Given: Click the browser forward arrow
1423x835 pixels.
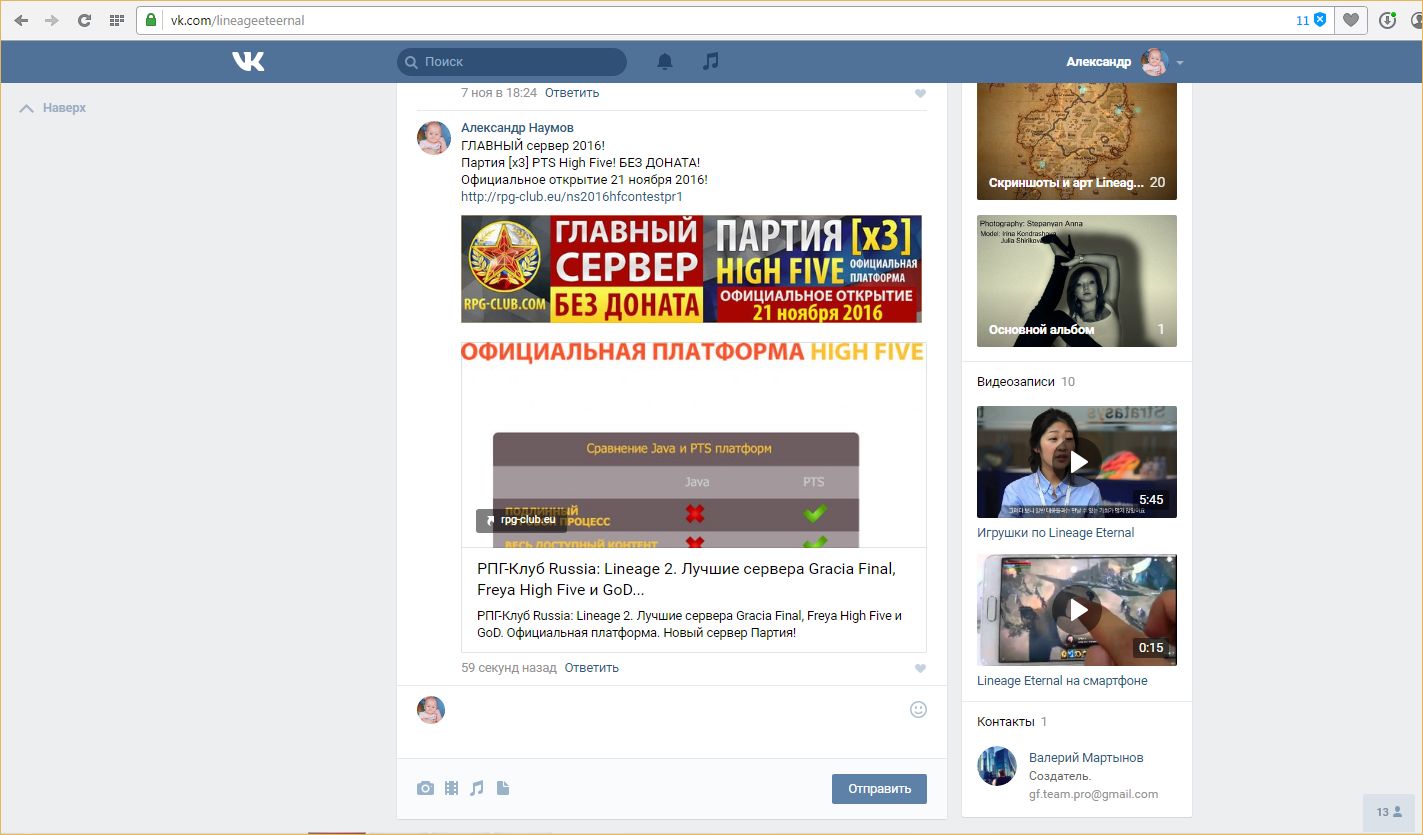Looking at the screenshot, I should [52, 20].
